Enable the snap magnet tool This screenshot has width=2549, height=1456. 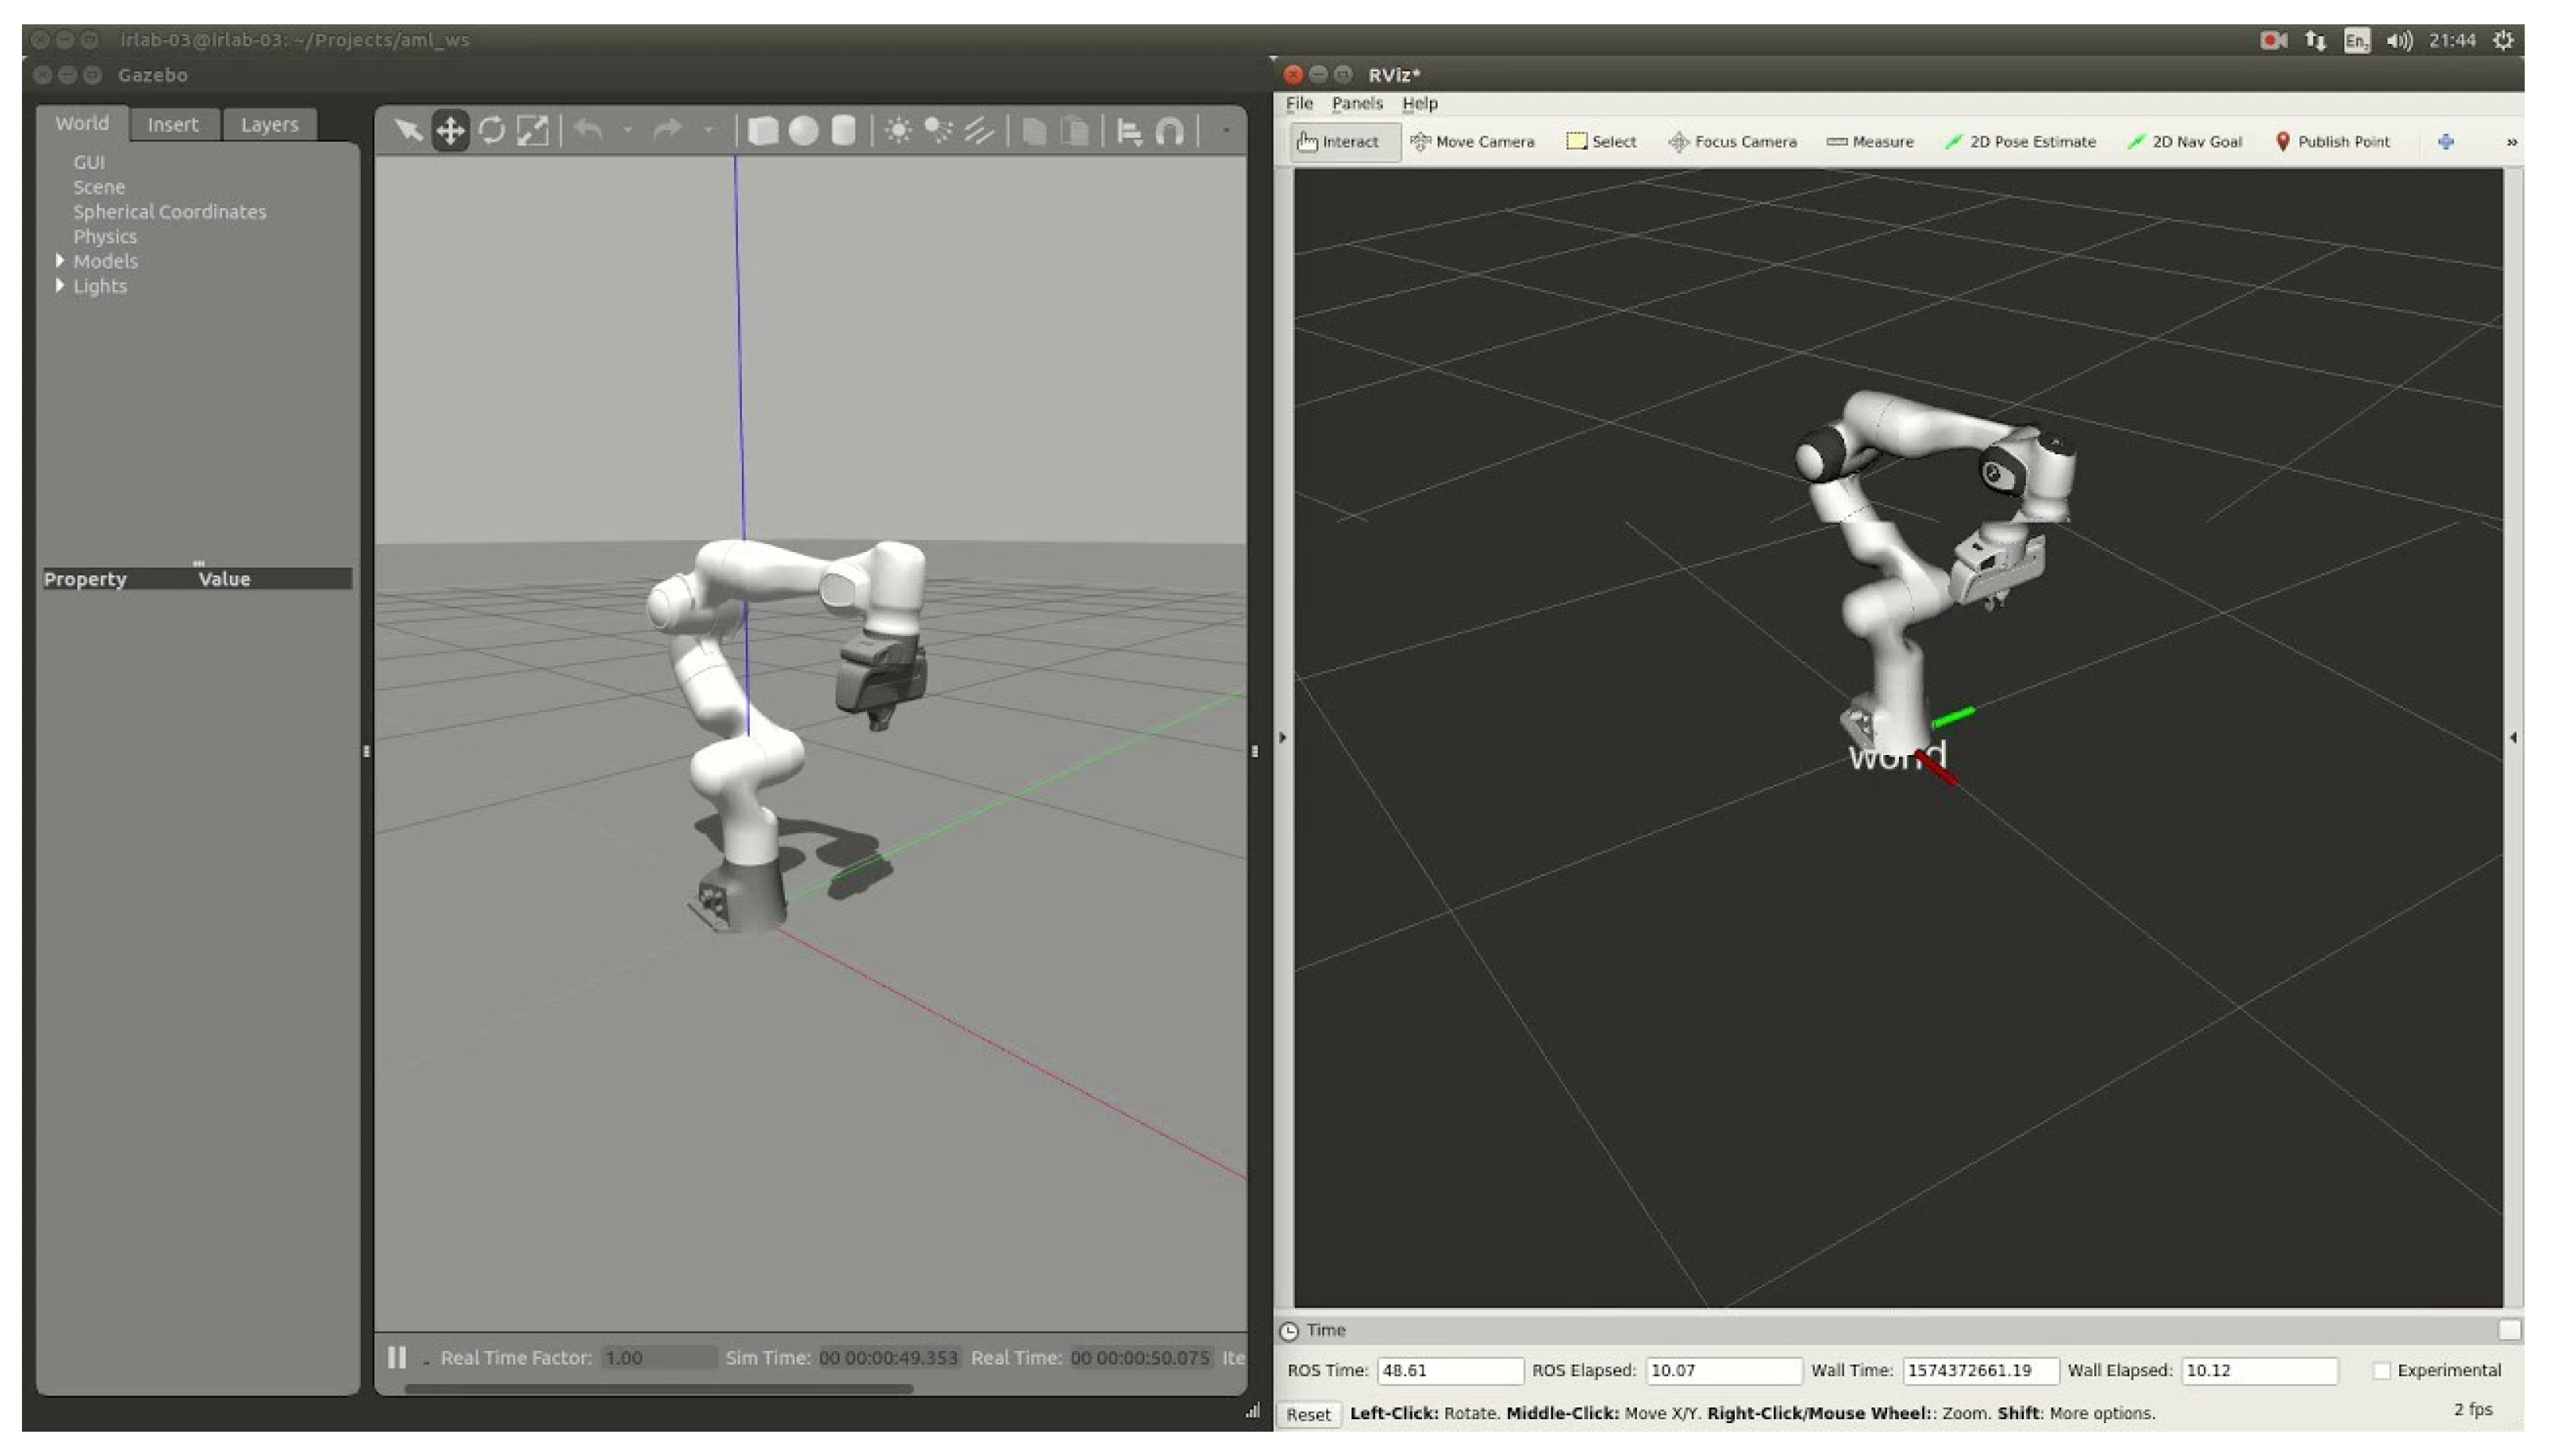[x=1169, y=131]
